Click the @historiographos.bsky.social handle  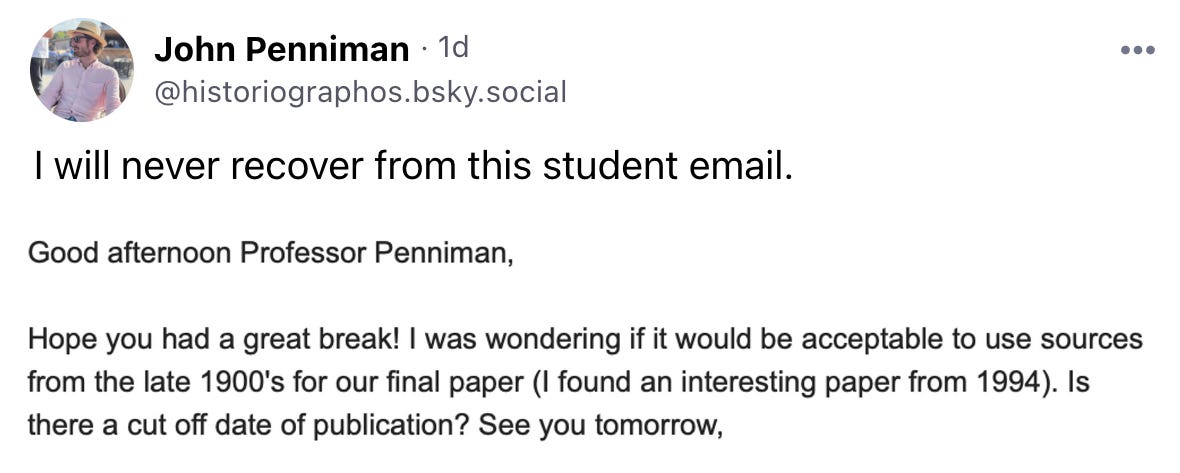[359, 93]
